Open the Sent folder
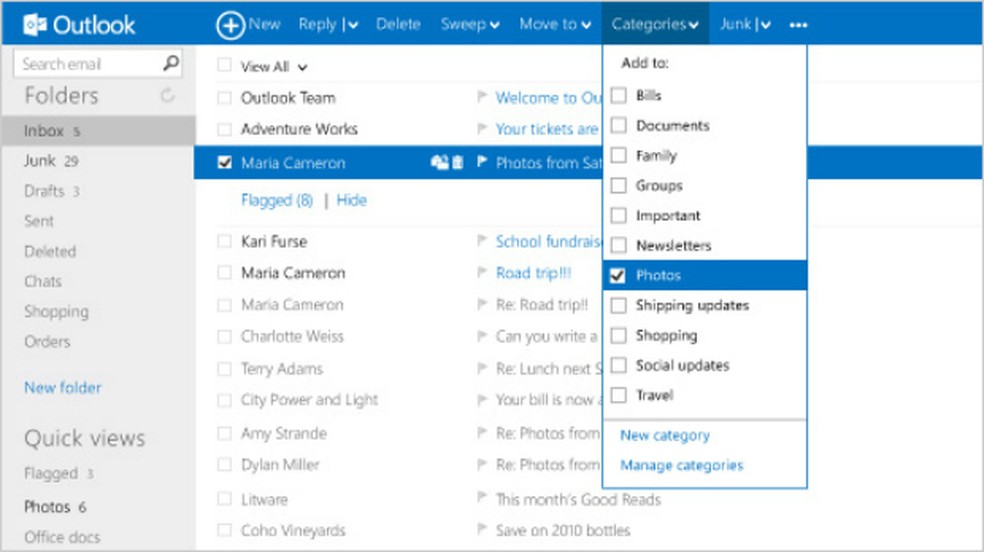This screenshot has width=984, height=552. click(39, 221)
